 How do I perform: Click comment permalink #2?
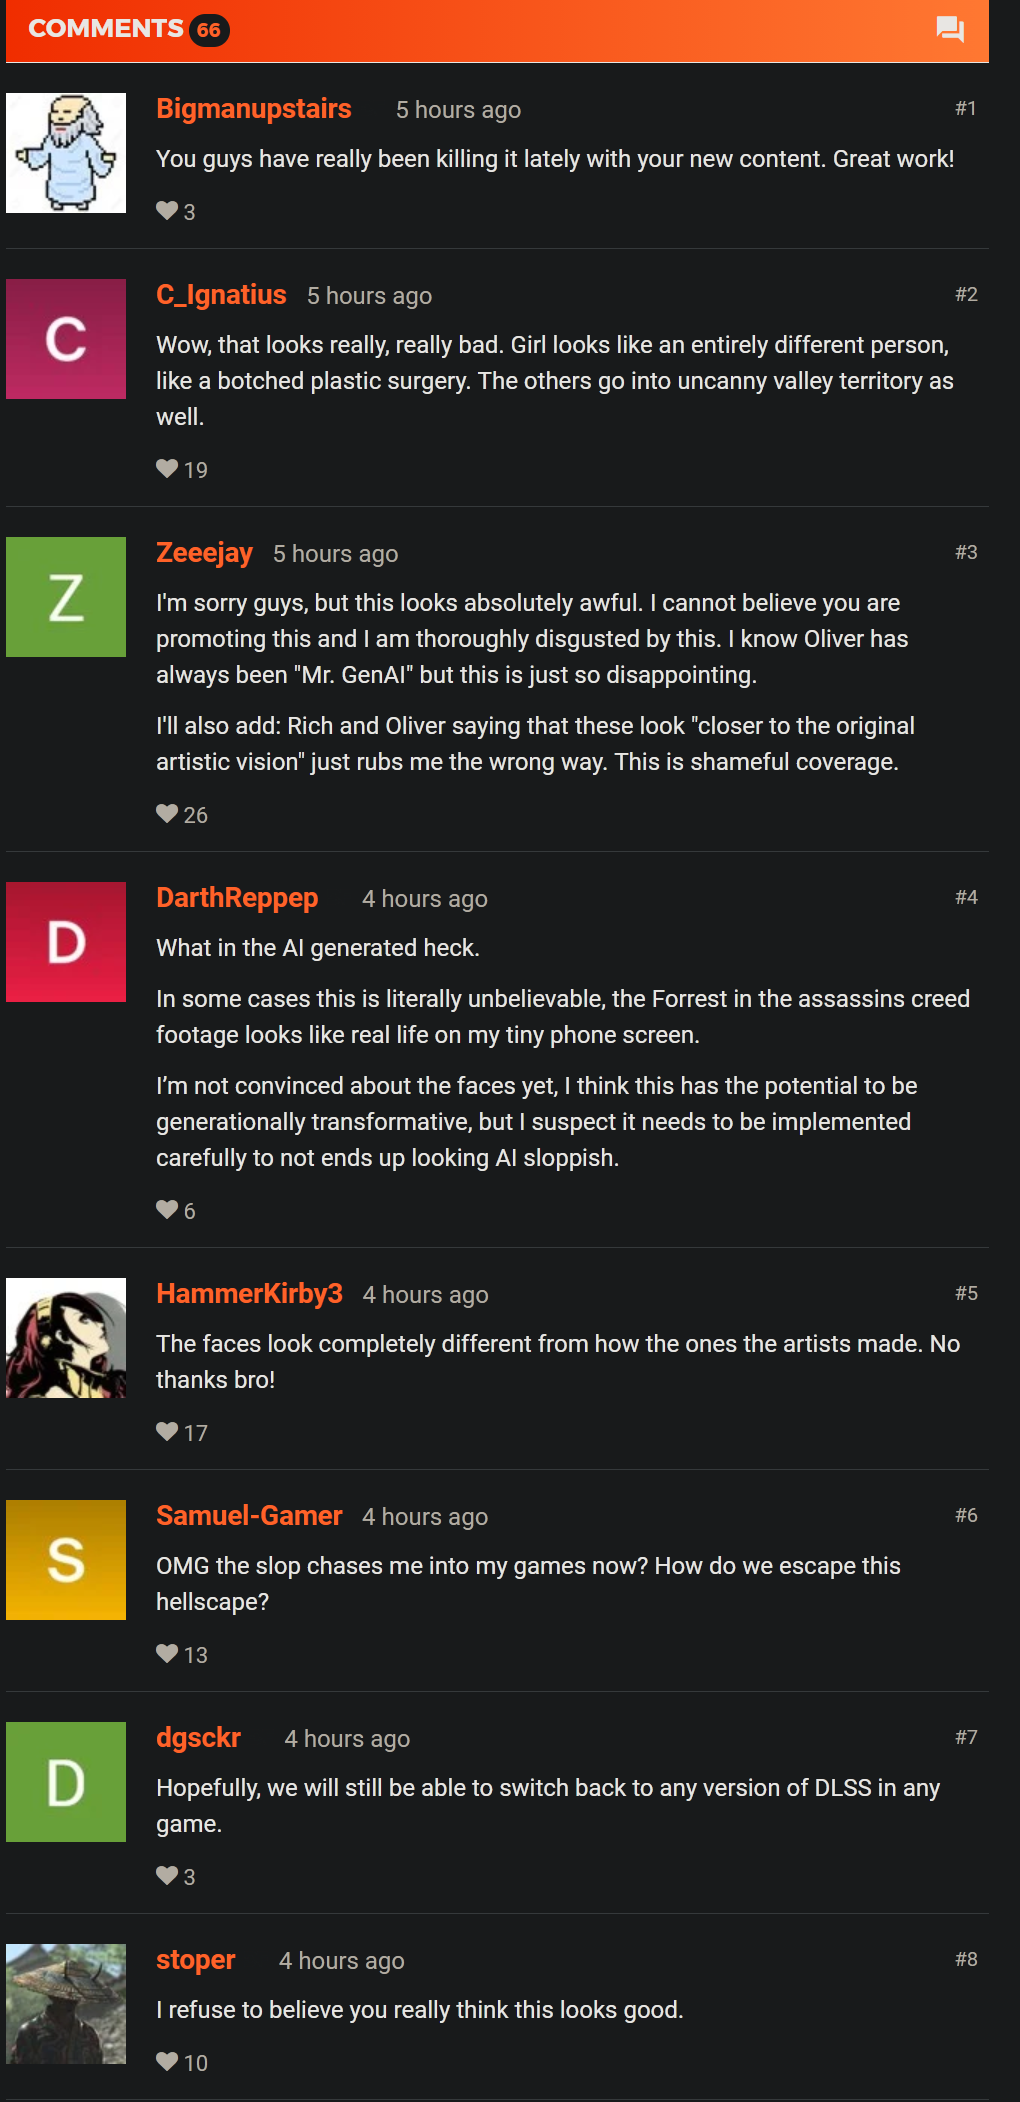[x=965, y=294]
